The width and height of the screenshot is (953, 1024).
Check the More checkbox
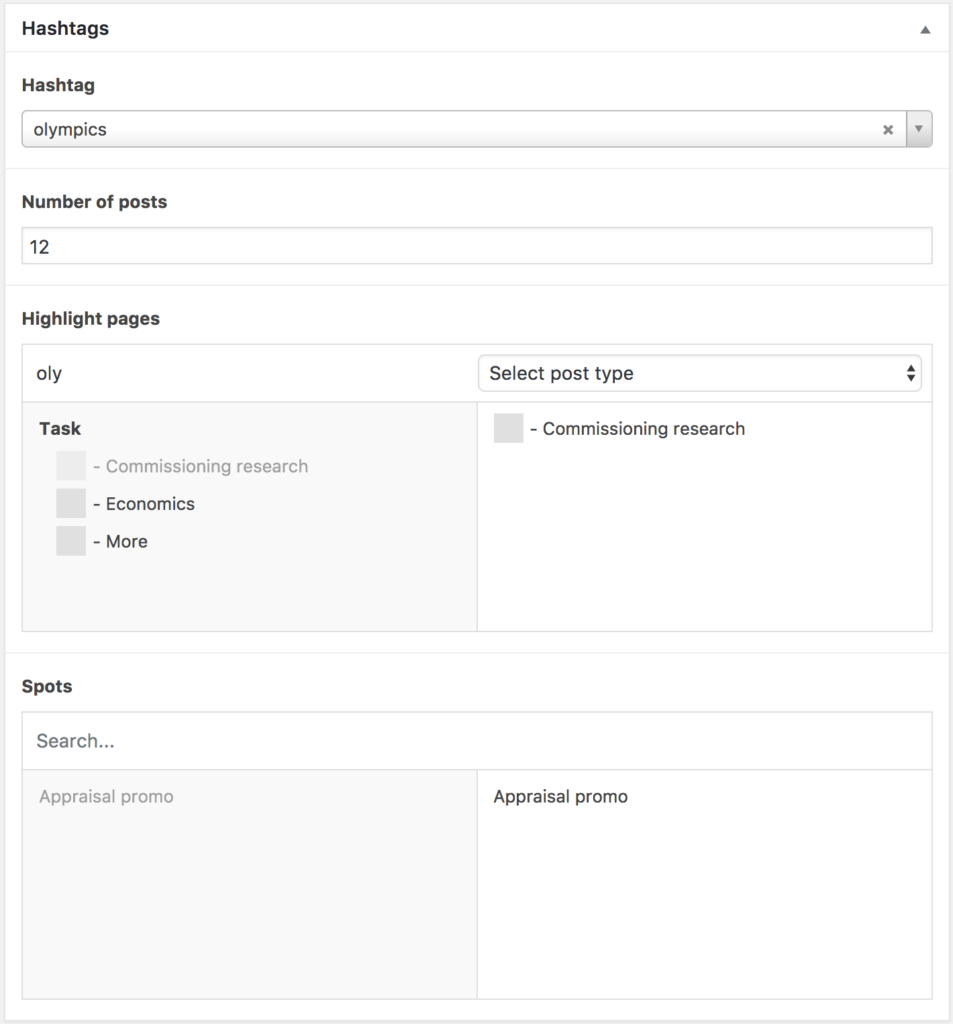(x=71, y=541)
